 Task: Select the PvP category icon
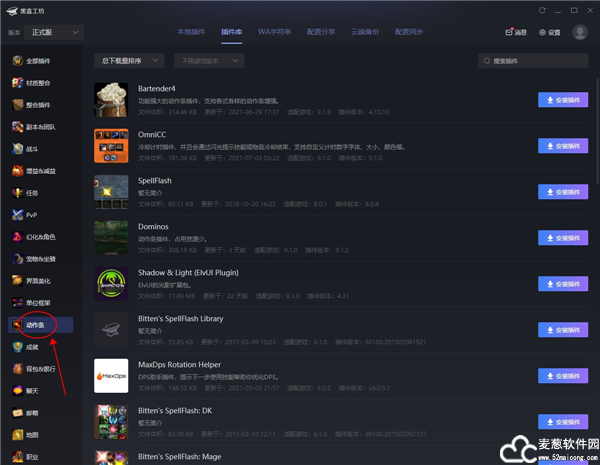17,215
